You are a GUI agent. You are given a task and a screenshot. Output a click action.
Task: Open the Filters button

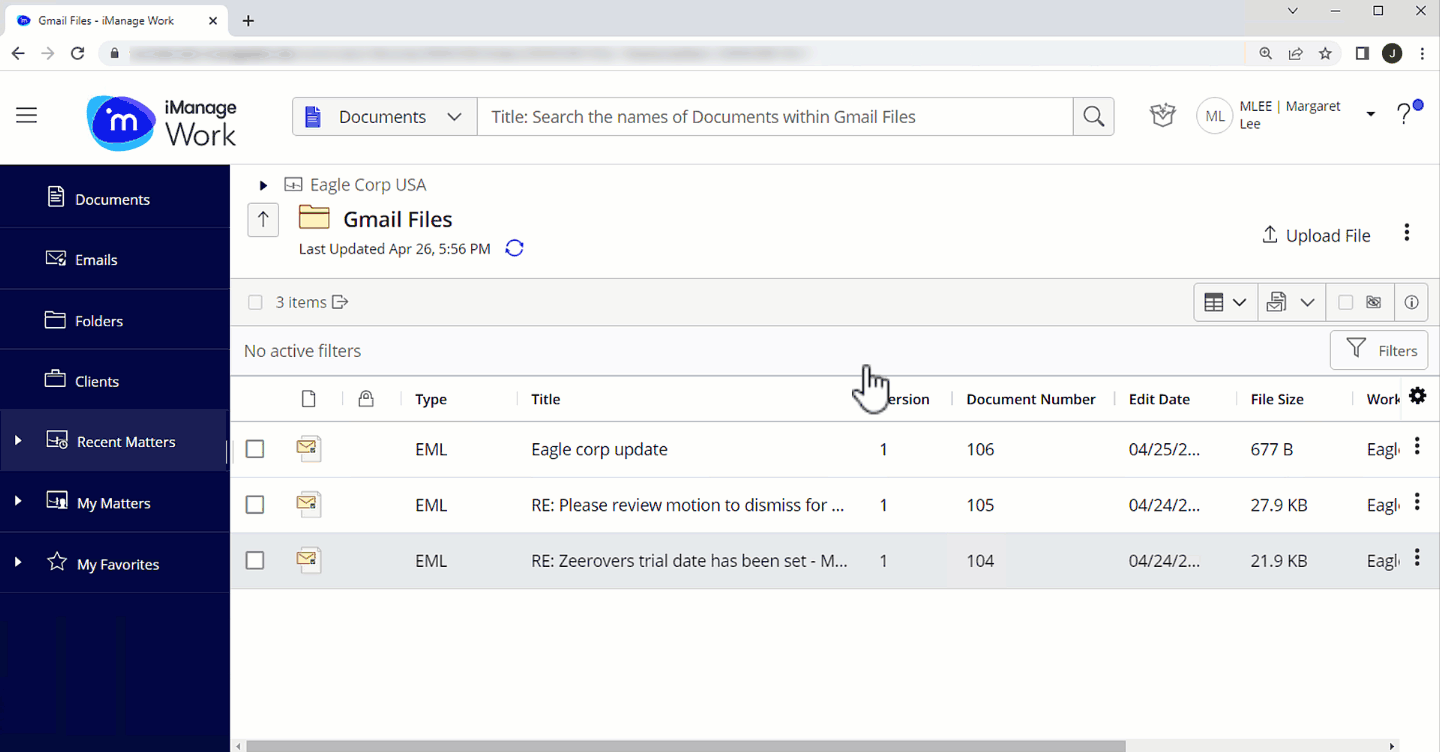1379,351
